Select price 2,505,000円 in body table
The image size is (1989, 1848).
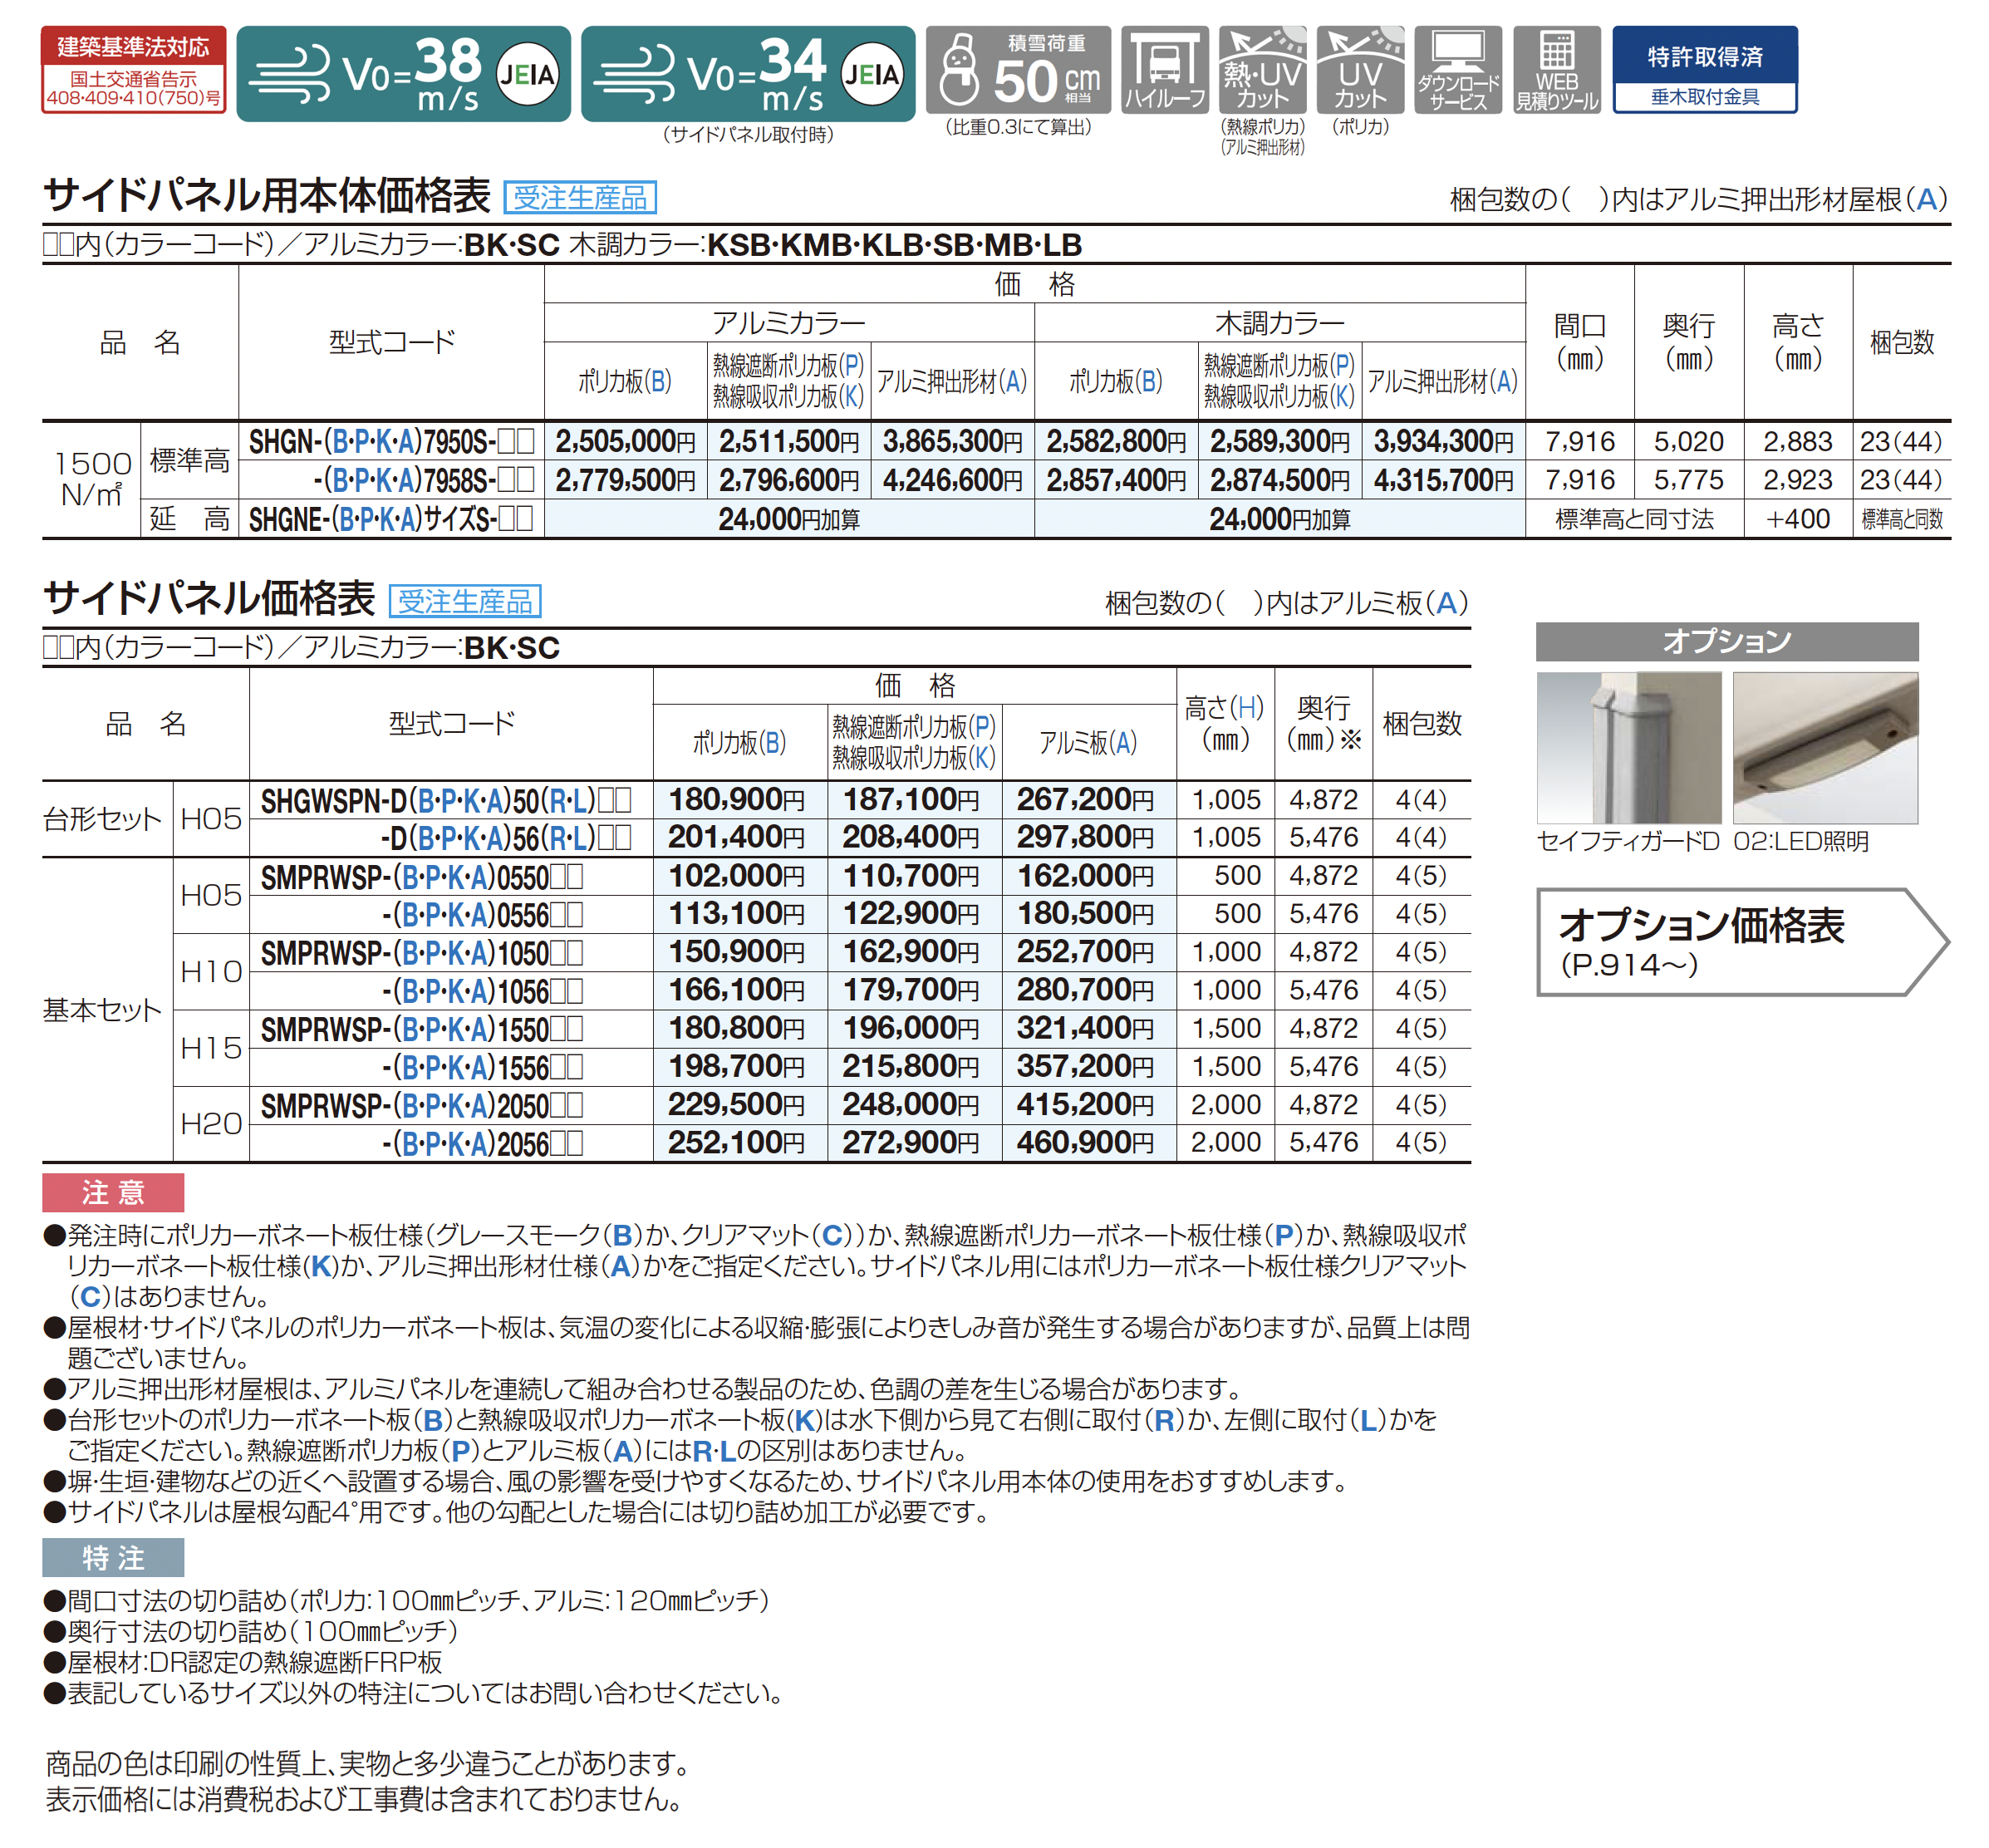pos(625,441)
